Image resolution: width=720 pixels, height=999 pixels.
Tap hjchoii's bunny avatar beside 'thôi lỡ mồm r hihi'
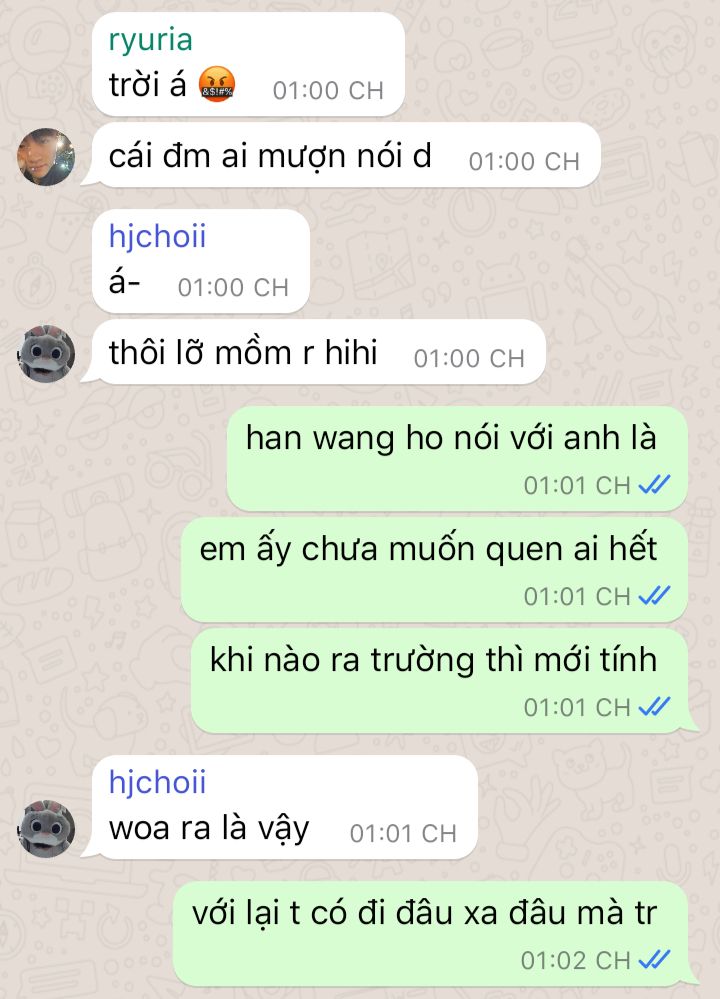click(46, 354)
